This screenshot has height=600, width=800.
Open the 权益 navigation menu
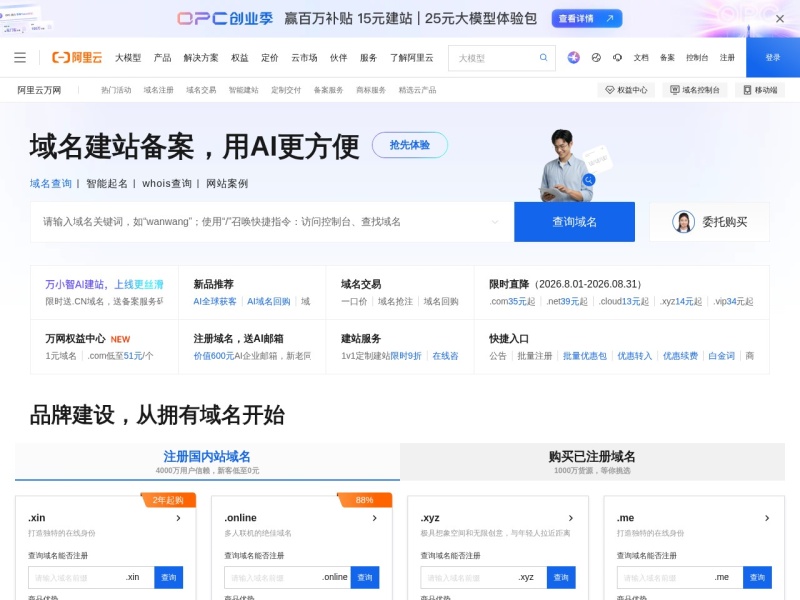[x=239, y=58]
